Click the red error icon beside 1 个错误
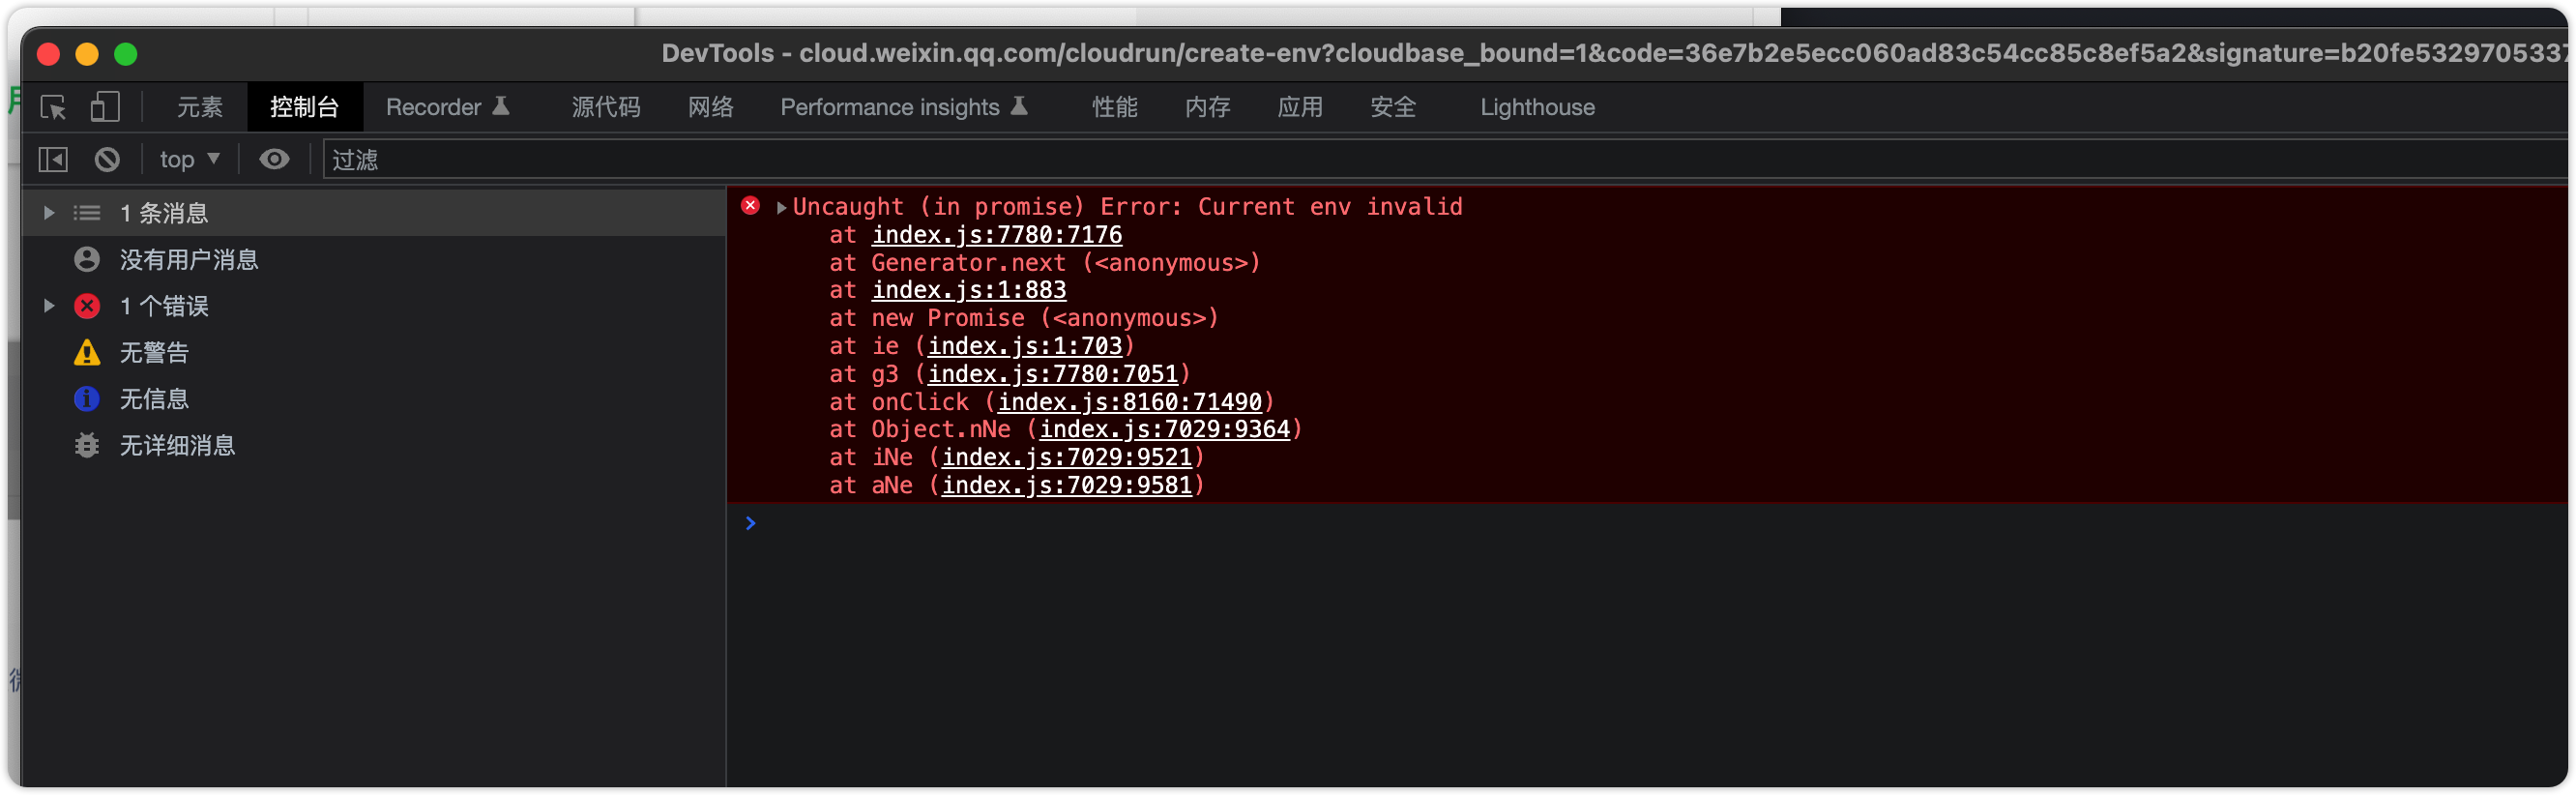 (x=87, y=306)
